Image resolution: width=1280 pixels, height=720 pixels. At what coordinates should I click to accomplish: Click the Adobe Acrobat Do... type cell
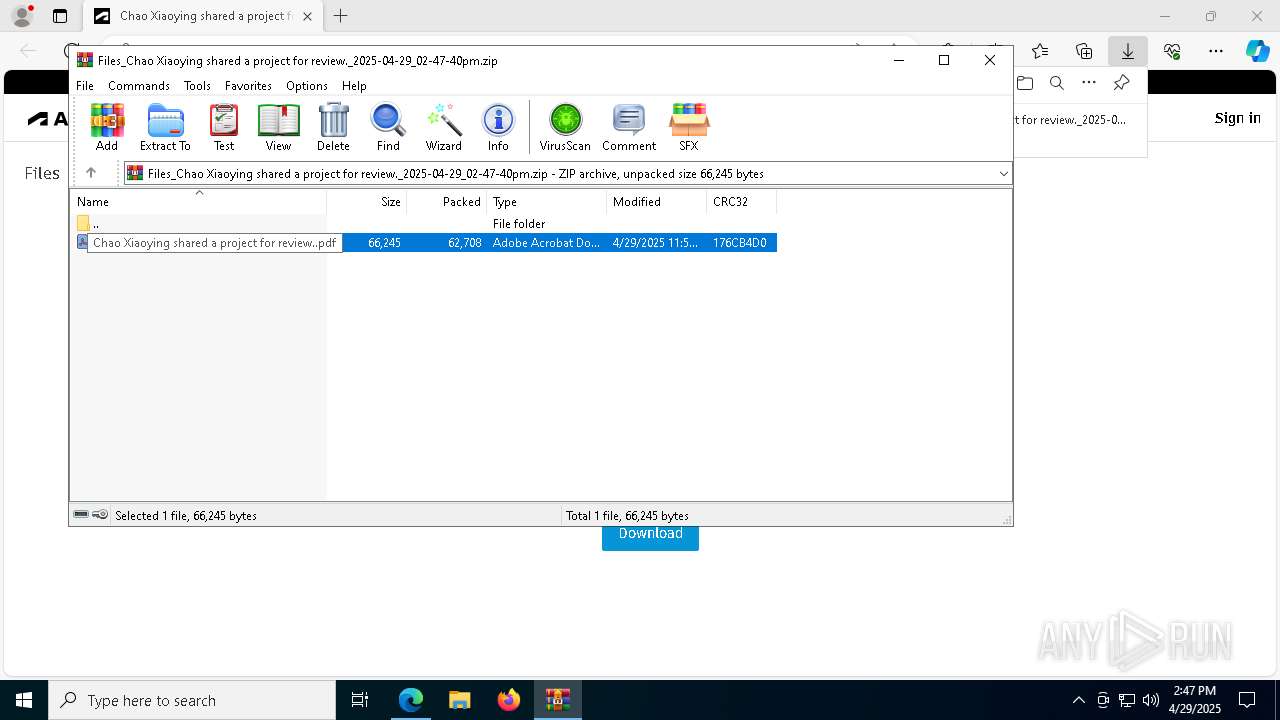[x=546, y=243]
